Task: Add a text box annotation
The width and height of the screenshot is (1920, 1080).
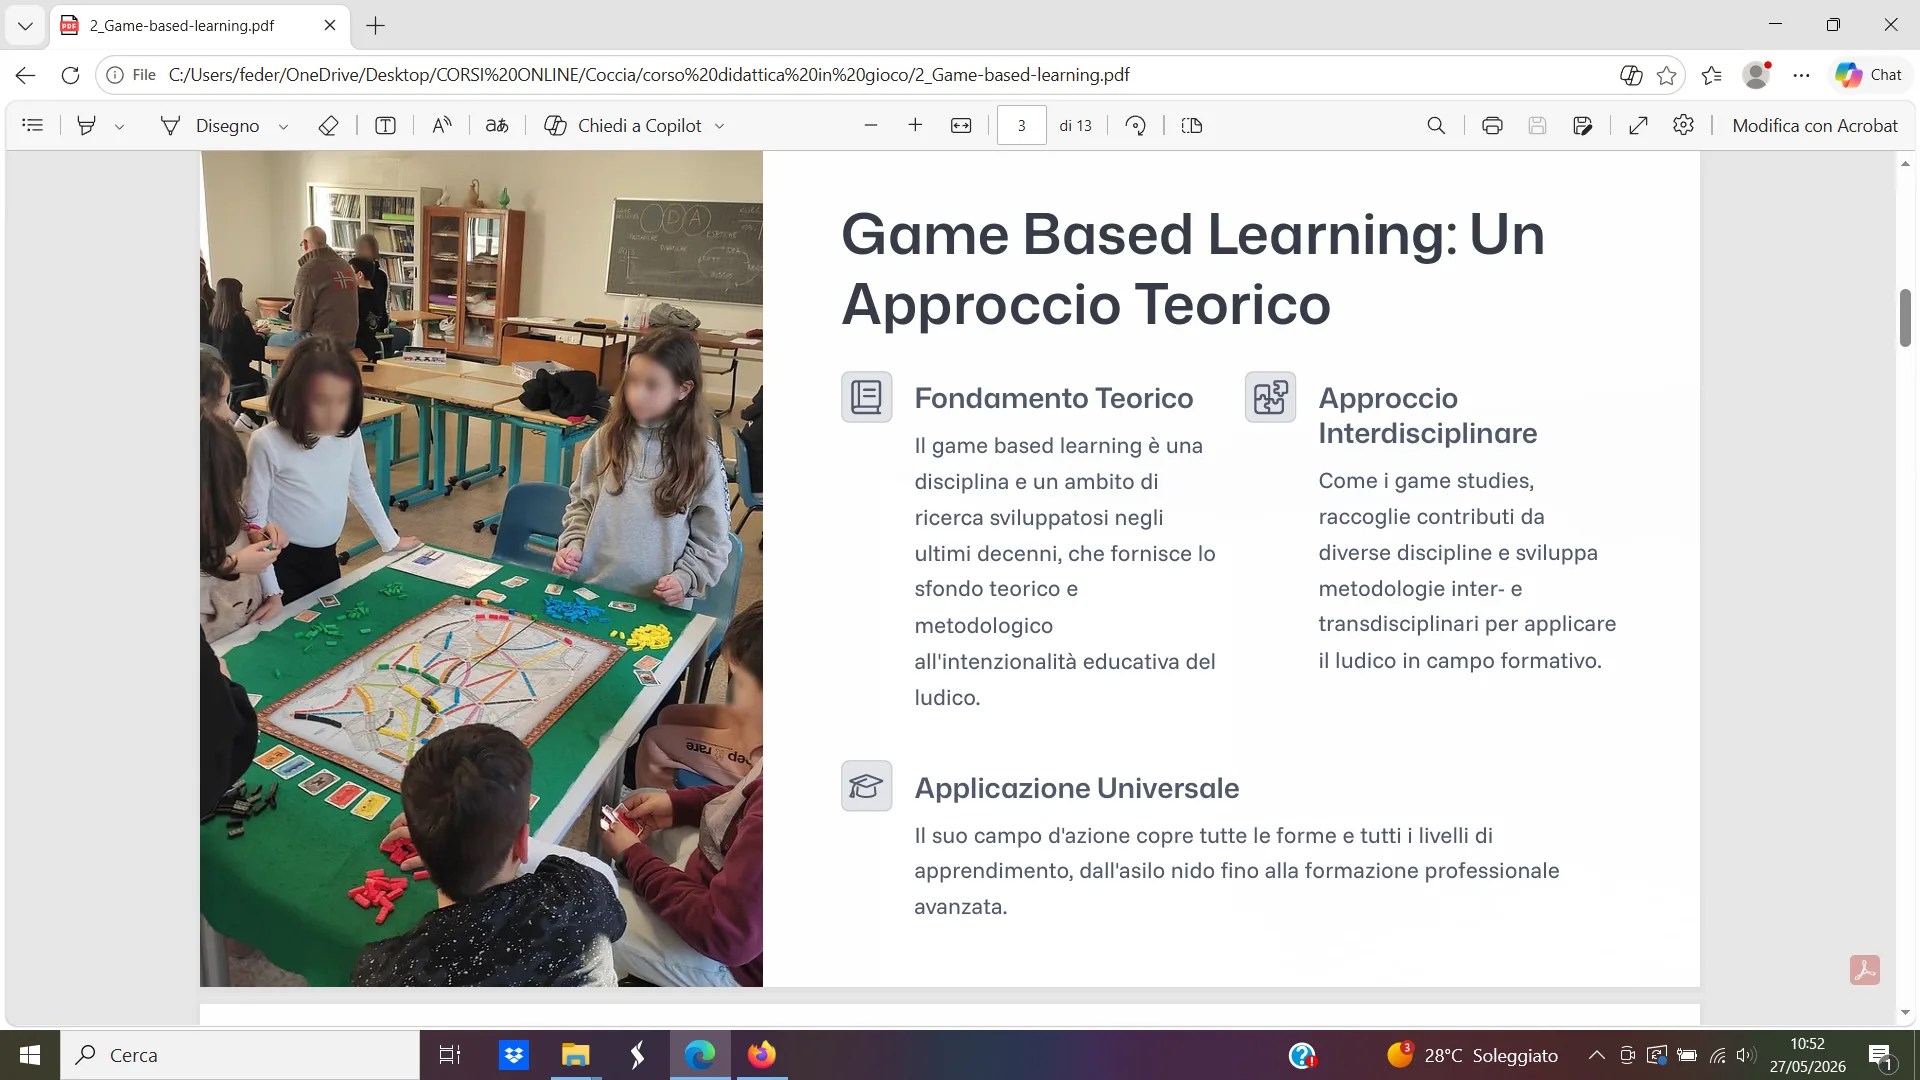Action: 385,125
